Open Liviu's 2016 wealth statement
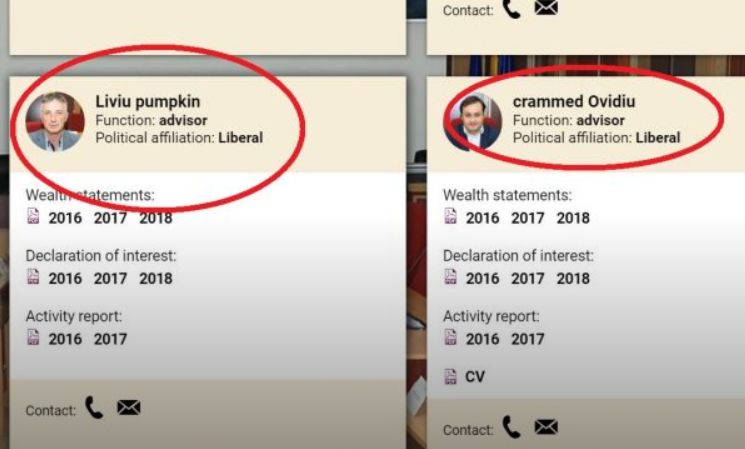The width and height of the screenshot is (745, 449). coord(65,218)
